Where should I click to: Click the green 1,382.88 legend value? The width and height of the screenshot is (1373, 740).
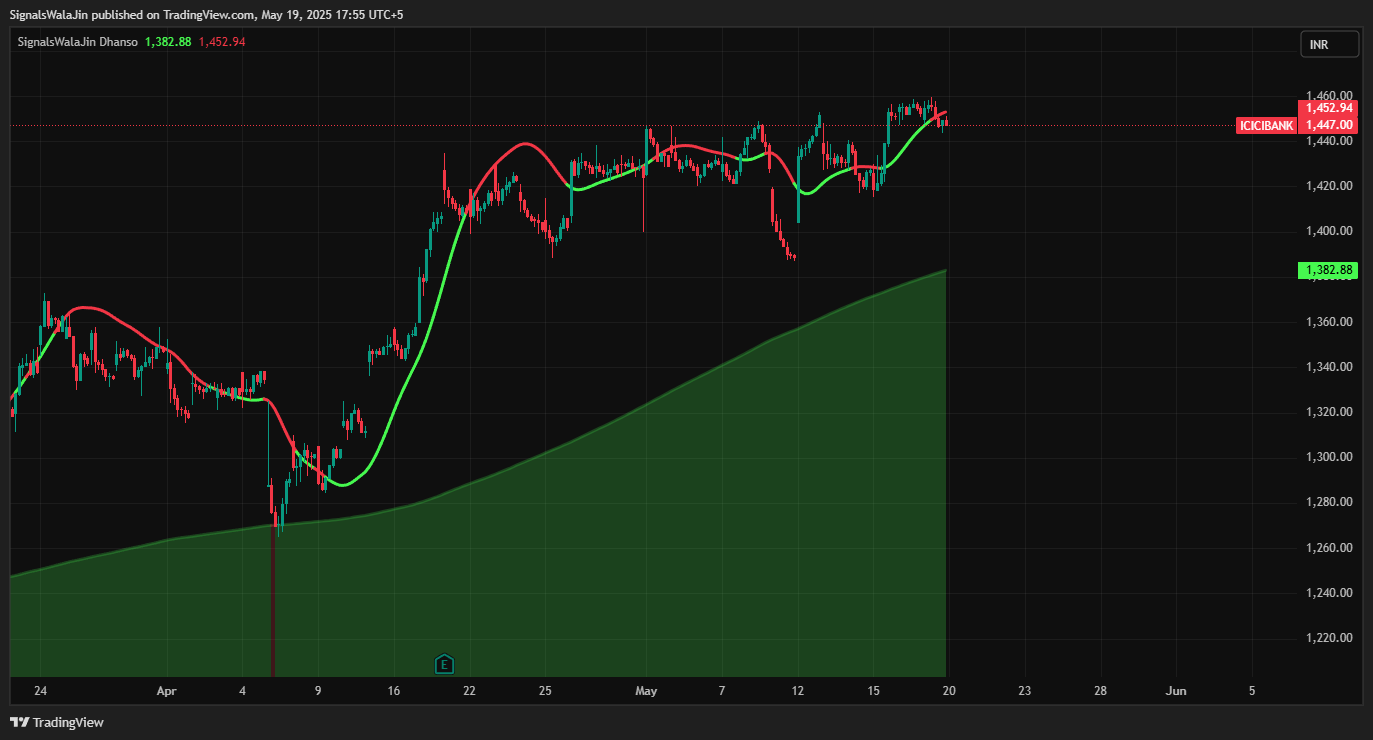pos(168,42)
